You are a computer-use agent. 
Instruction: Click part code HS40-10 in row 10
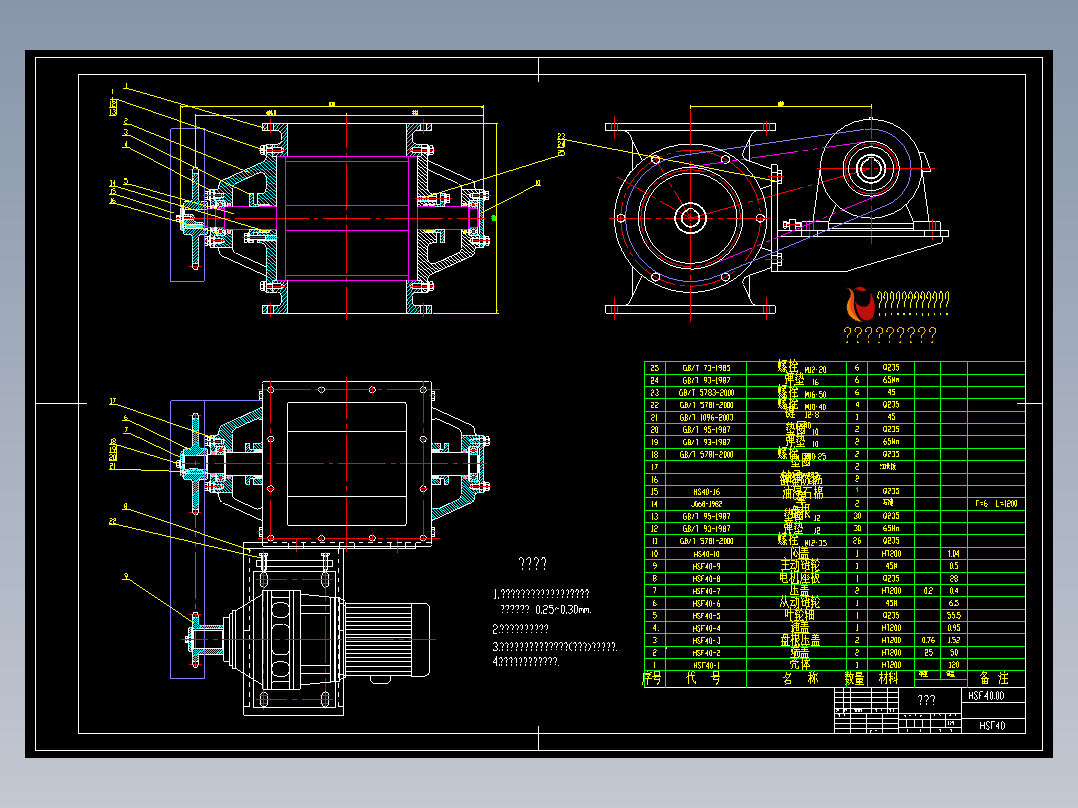click(707, 554)
